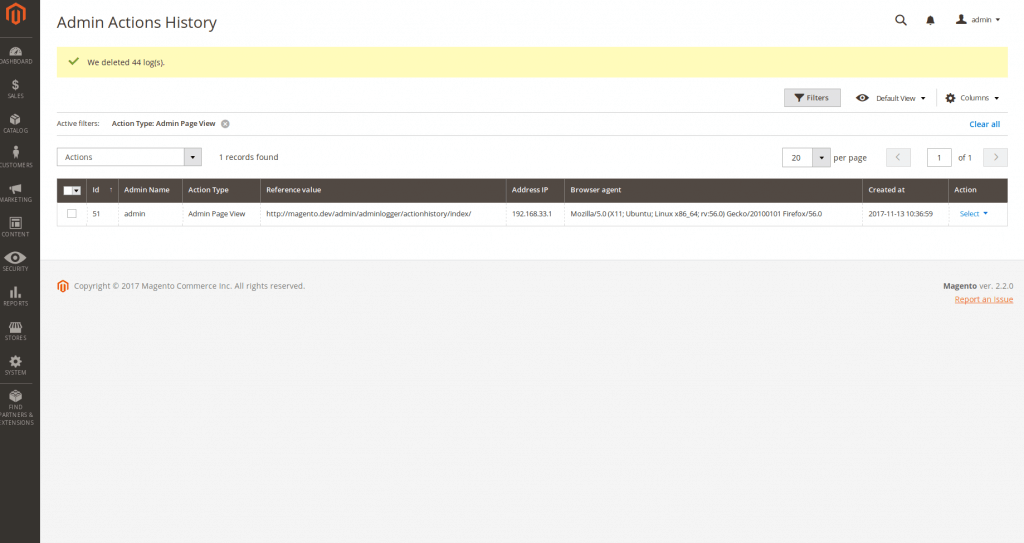
Task: Check the checkbox for row 51
Action: tap(72, 214)
